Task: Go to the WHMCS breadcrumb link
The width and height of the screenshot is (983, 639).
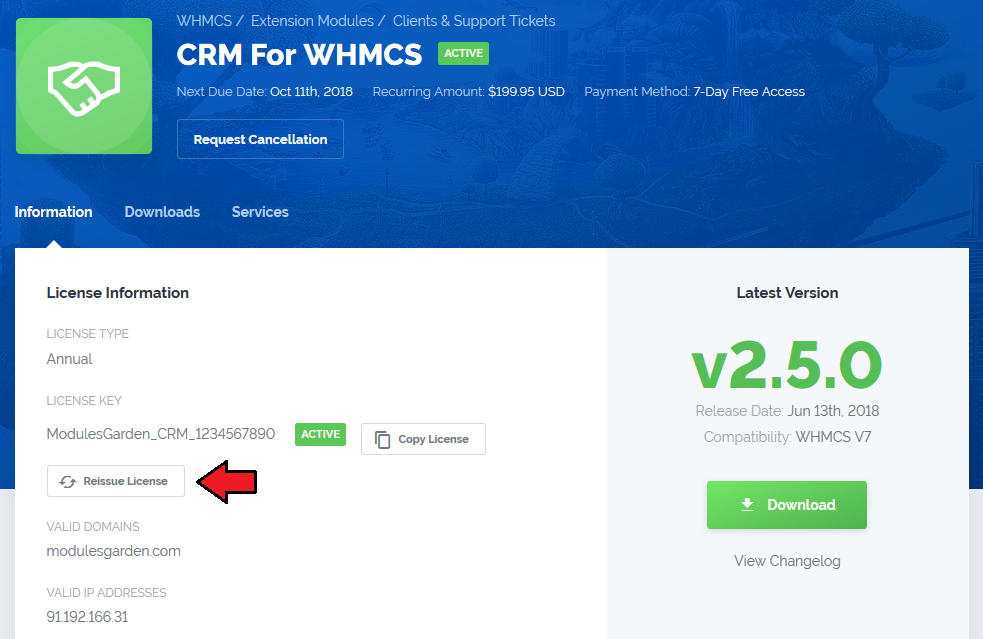Action: pos(204,21)
